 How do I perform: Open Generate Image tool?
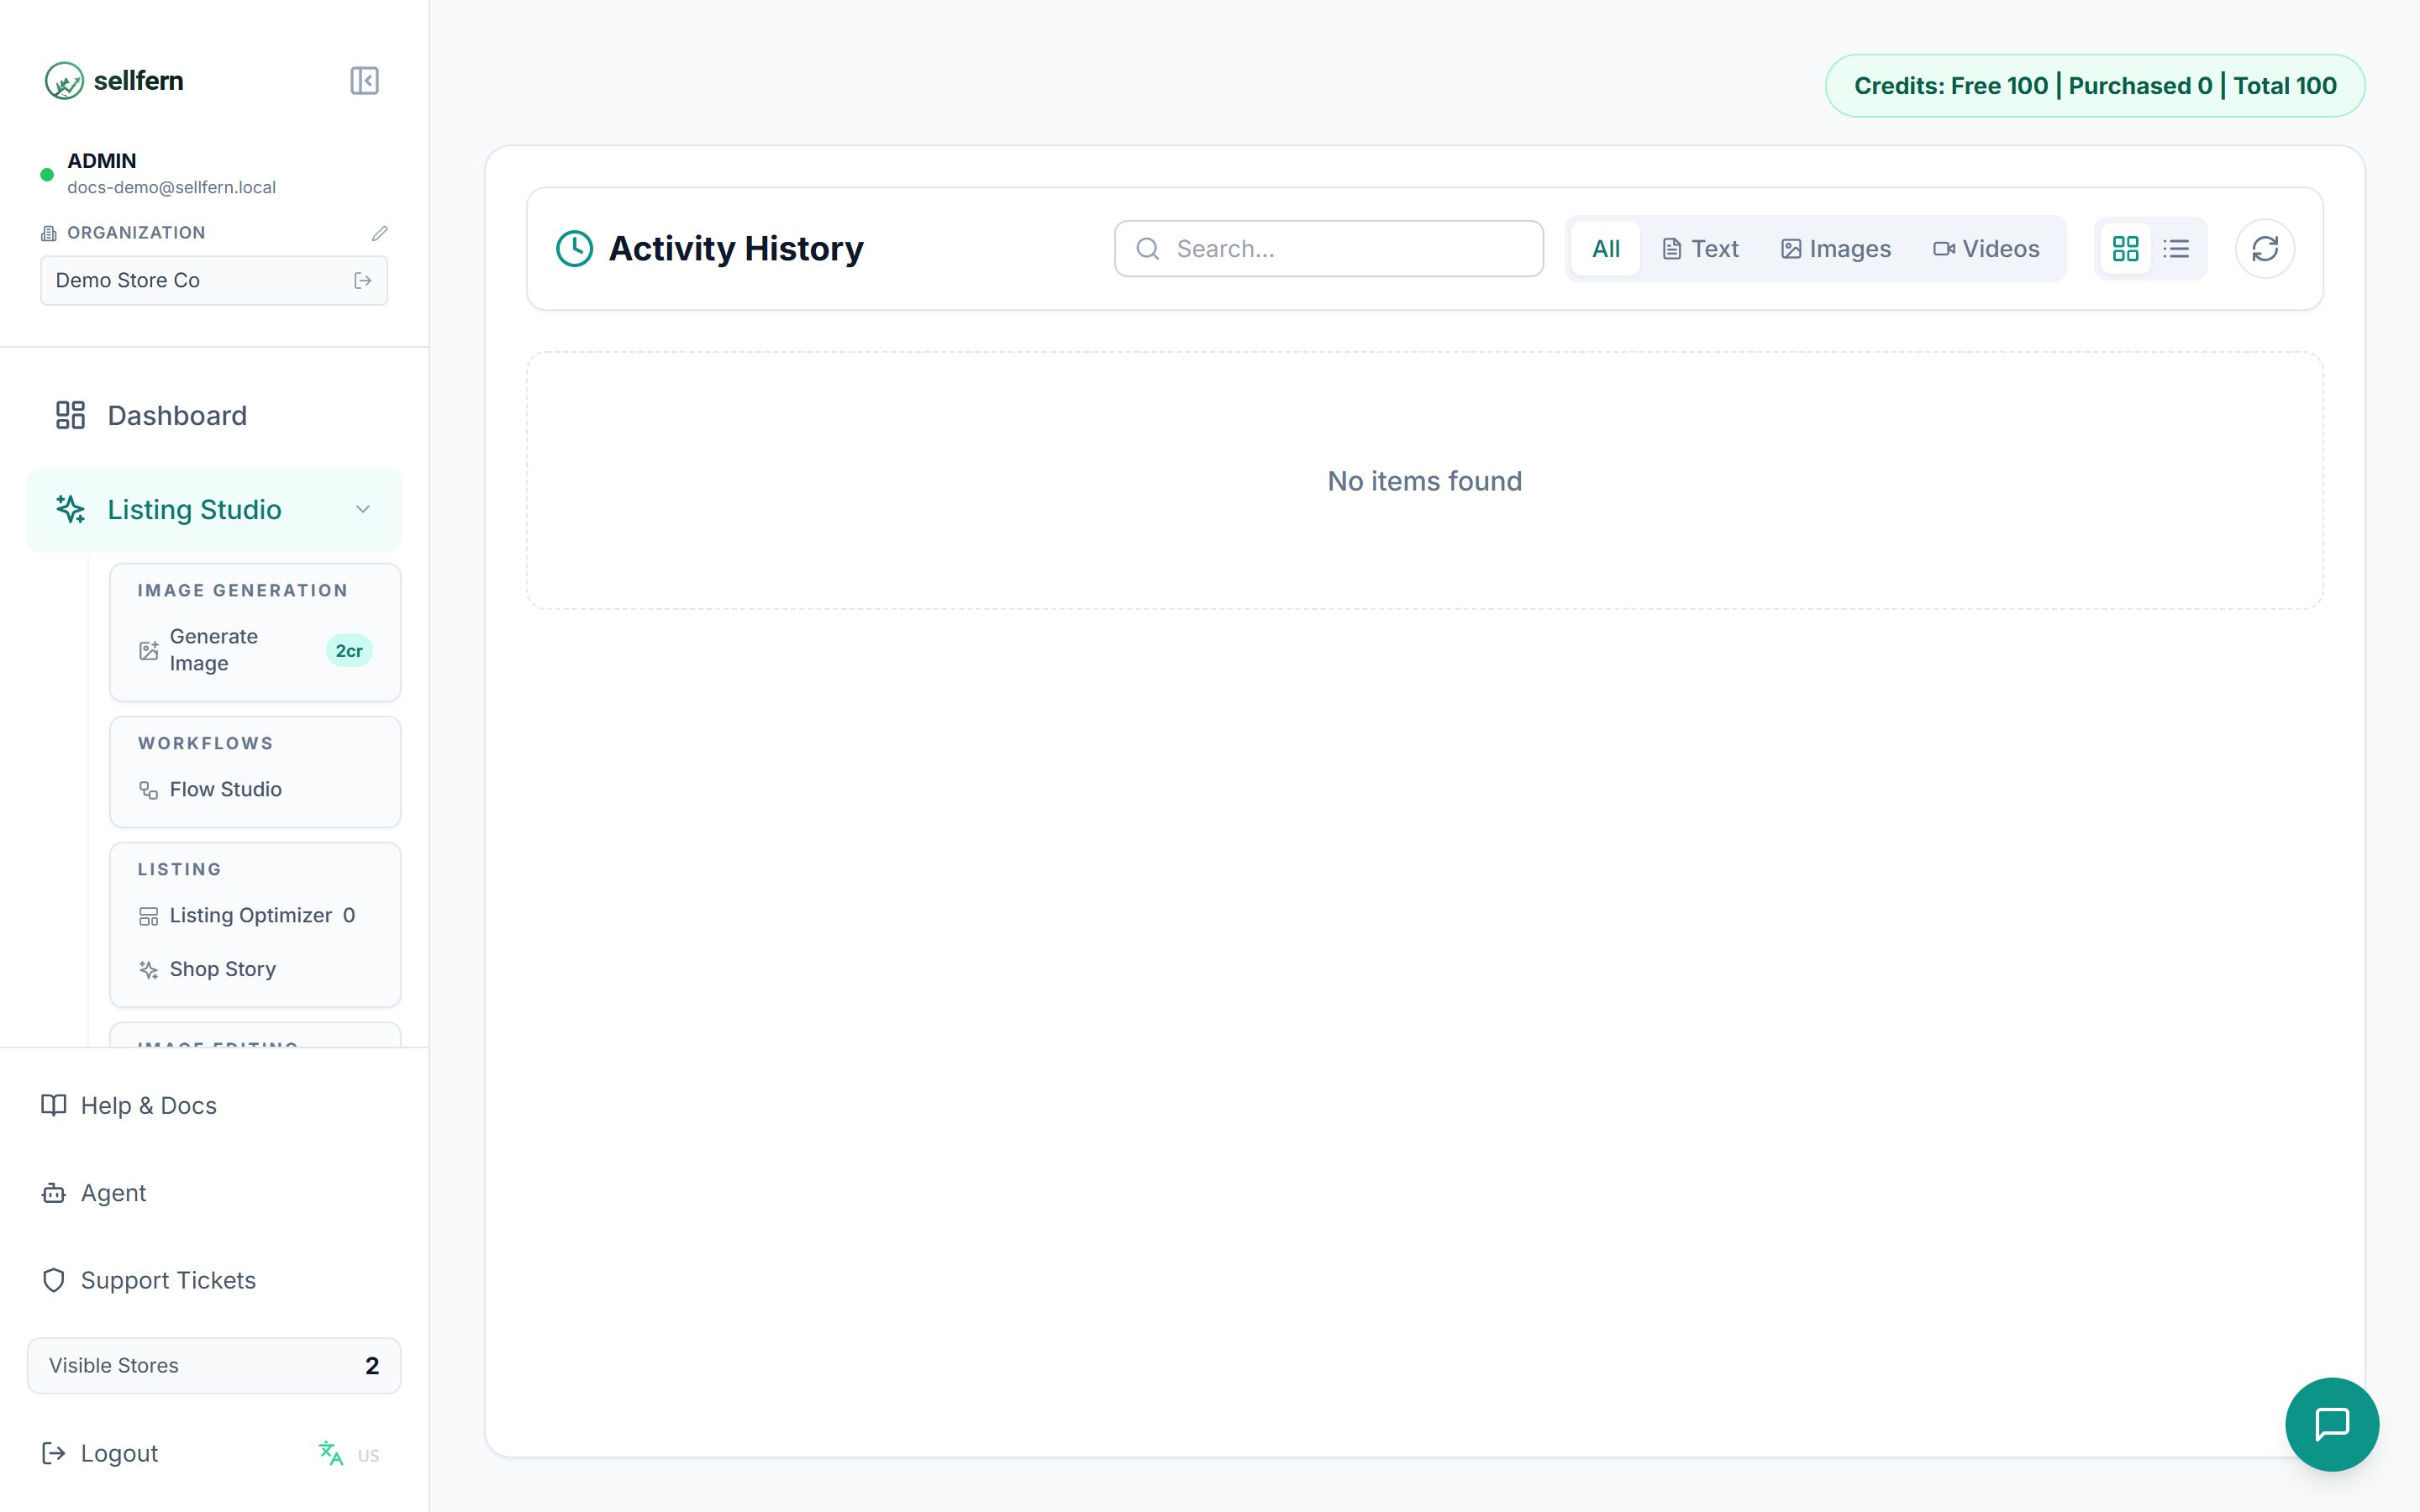[x=255, y=650]
